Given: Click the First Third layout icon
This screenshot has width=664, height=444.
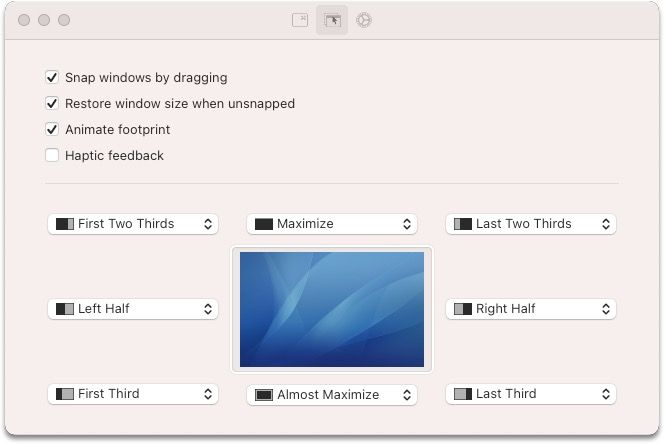Looking at the screenshot, I should tap(65, 394).
